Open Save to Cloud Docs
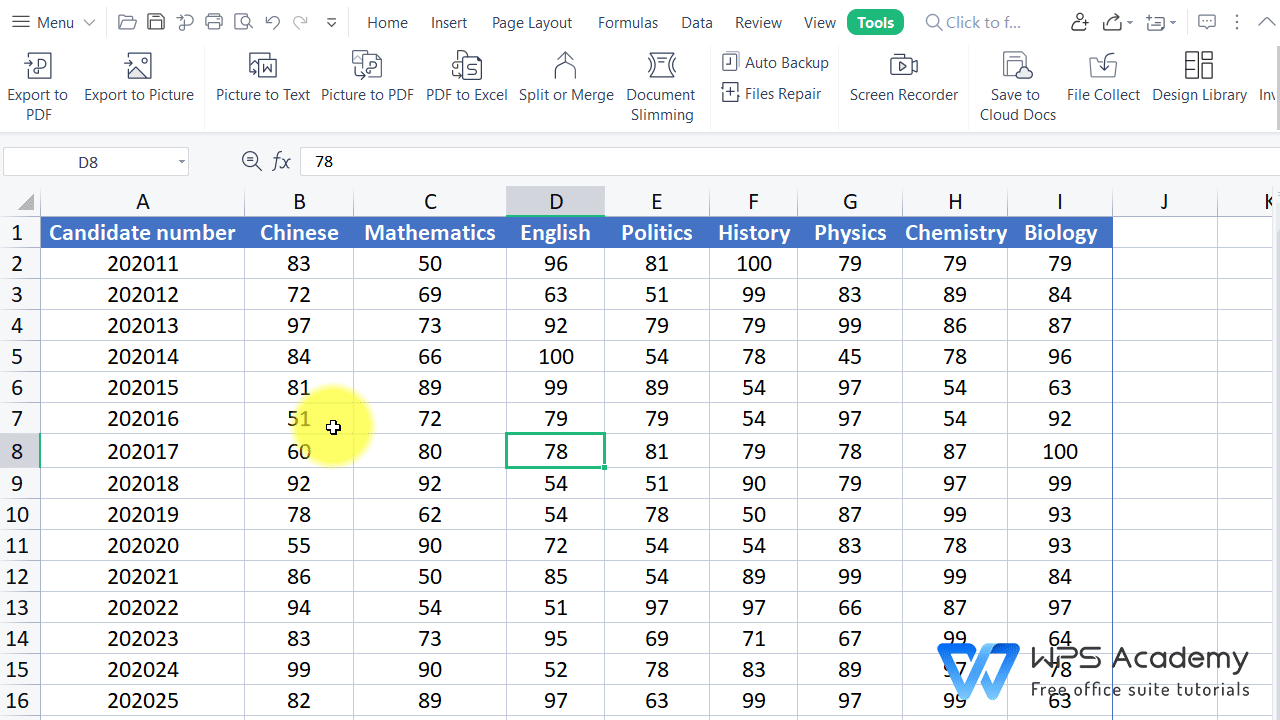This screenshot has width=1280, height=720. 1016,85
